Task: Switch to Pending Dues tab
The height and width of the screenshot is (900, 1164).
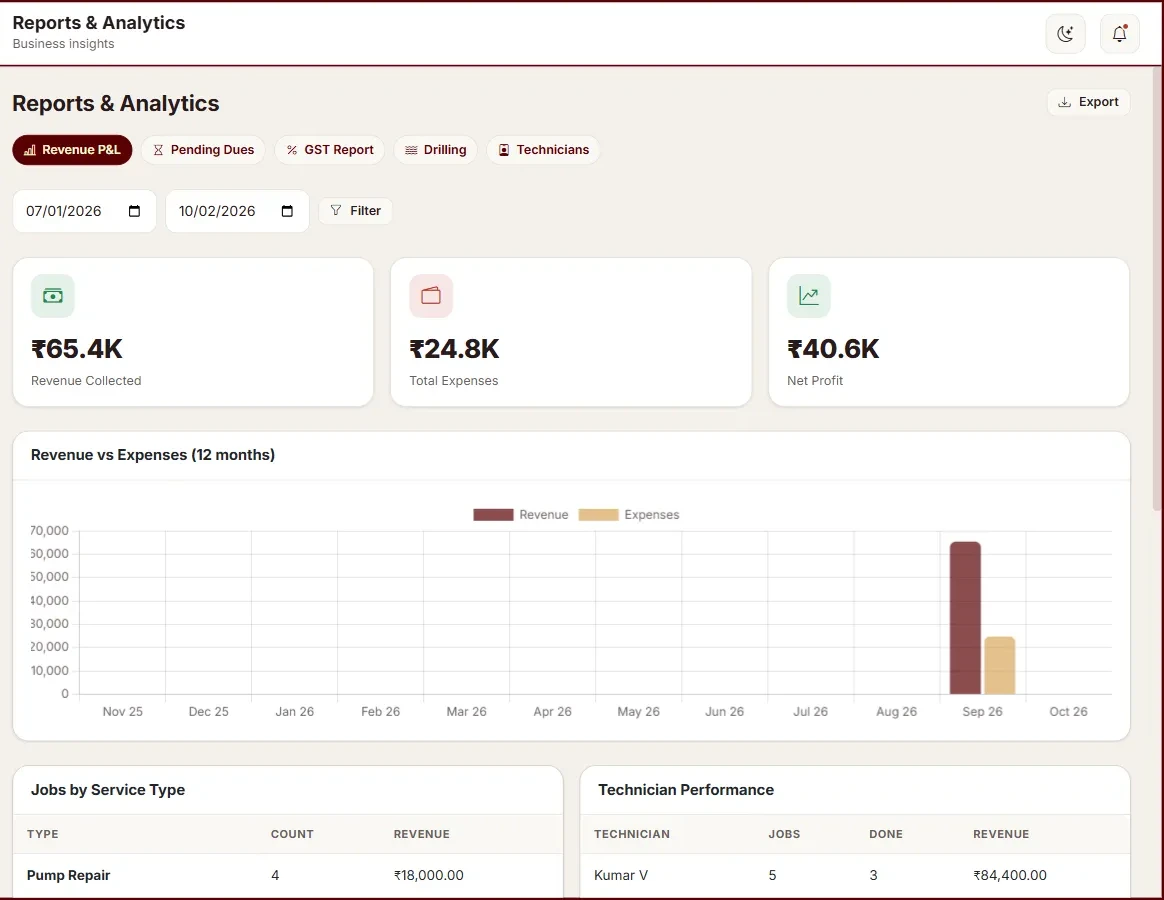Action: 203,149
